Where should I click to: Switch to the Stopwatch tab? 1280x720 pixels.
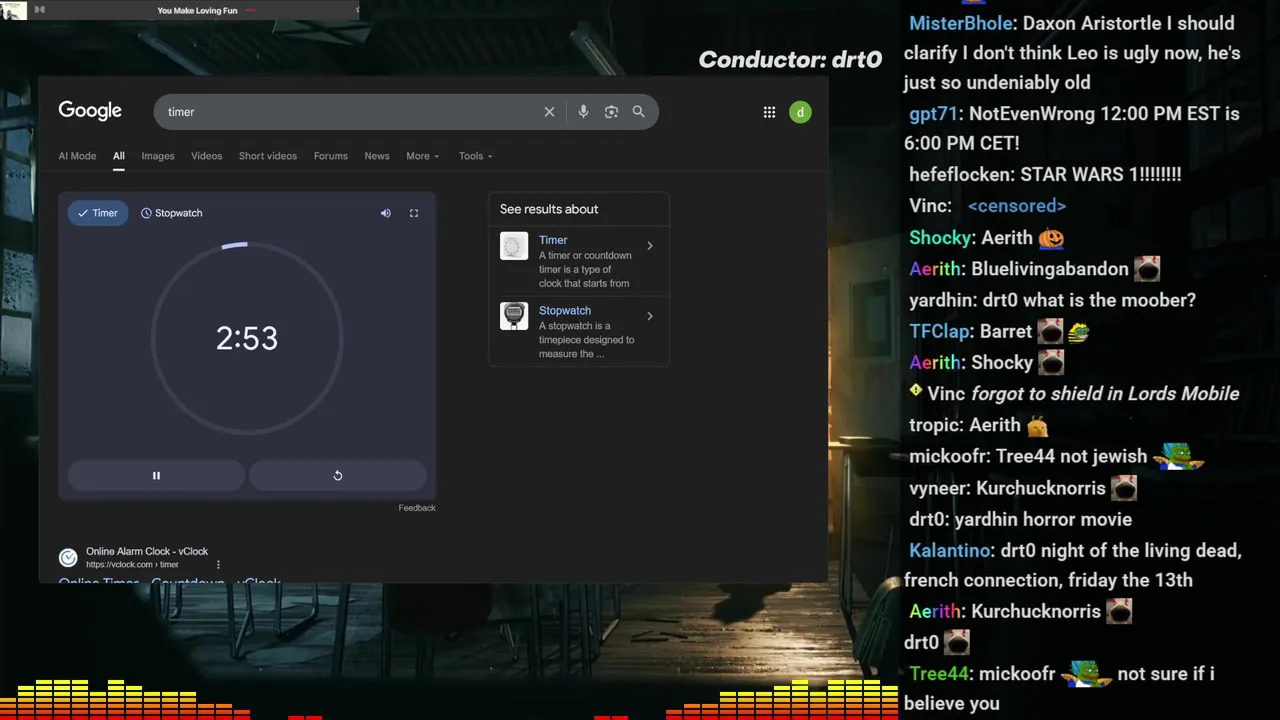pos(171,213)
